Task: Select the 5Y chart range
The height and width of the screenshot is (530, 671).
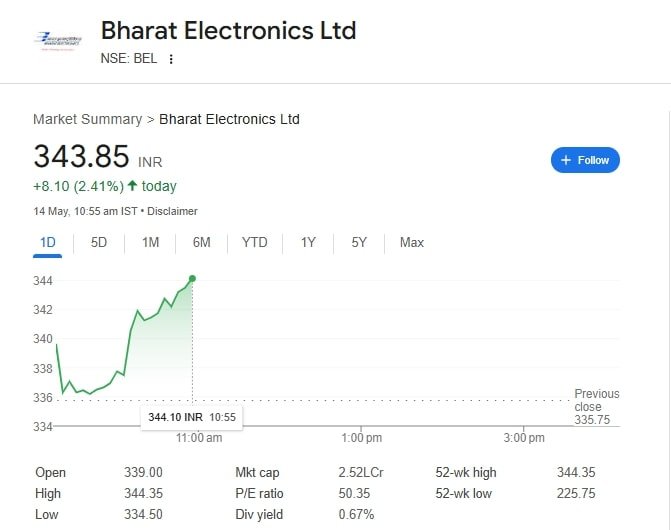Action: (x=359, y=242)
